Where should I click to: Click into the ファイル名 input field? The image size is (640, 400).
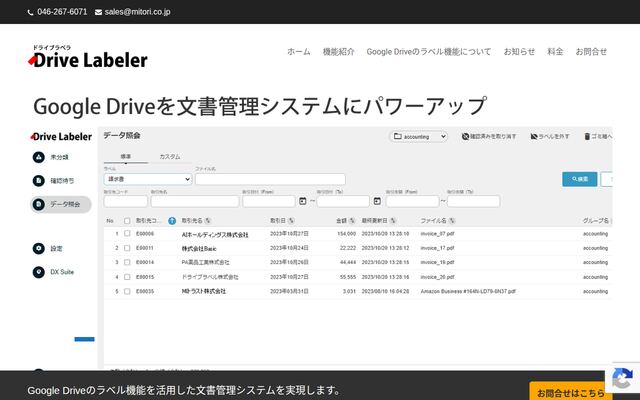[x=270, y=179]
